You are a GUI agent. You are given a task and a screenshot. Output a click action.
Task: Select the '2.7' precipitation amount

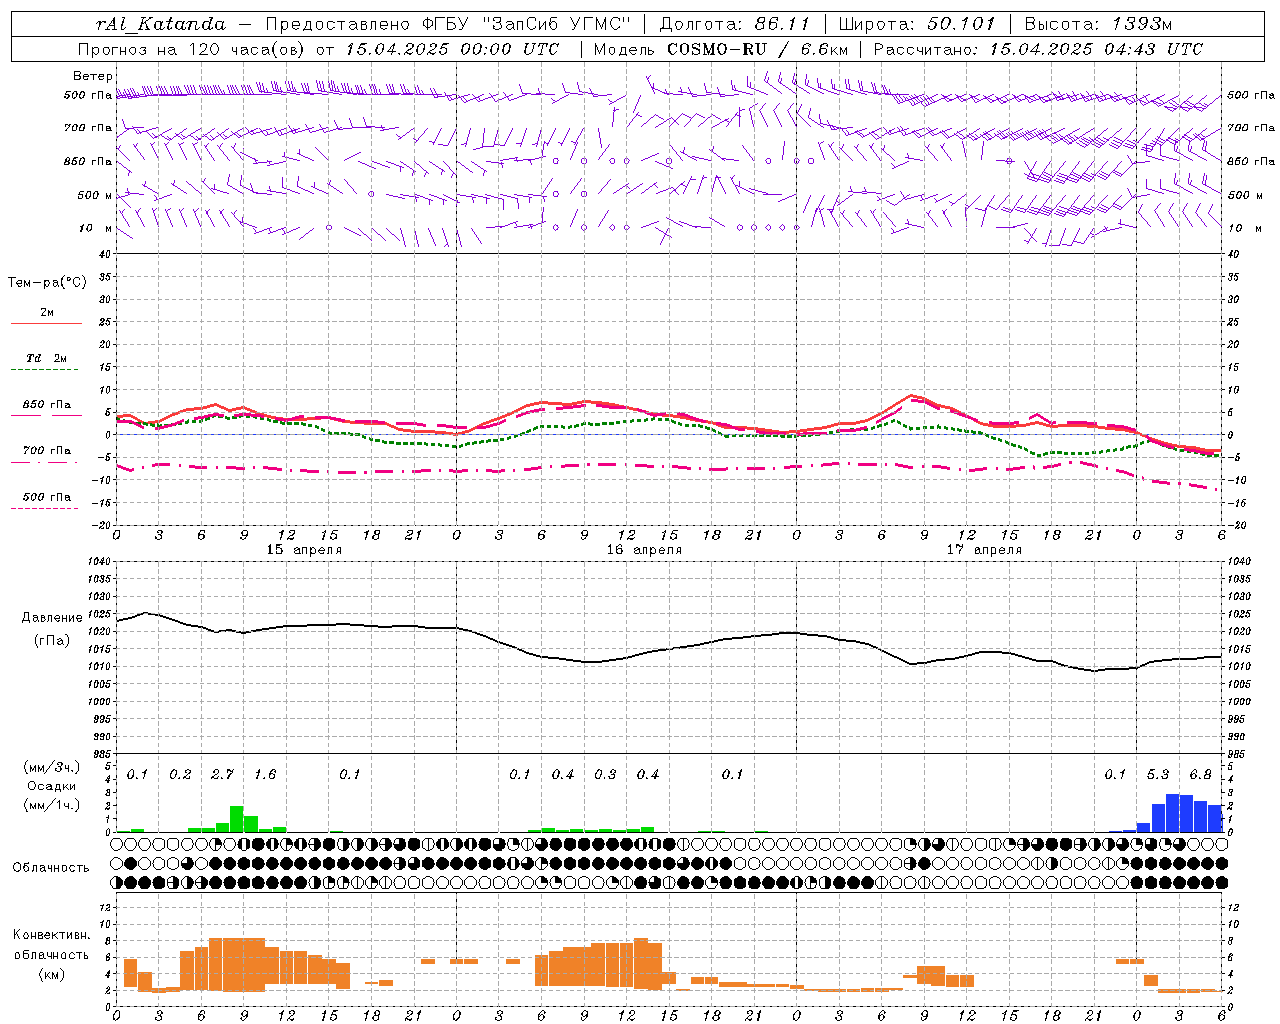click(222, 775)
